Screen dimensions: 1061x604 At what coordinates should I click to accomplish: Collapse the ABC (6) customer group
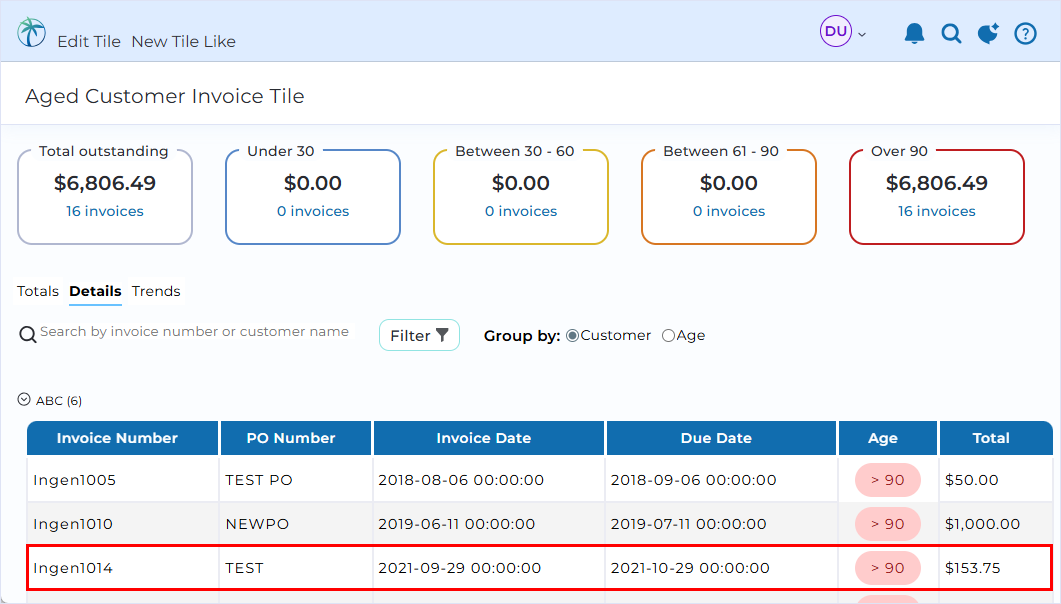pyautogui.click(x=24, y=400)
